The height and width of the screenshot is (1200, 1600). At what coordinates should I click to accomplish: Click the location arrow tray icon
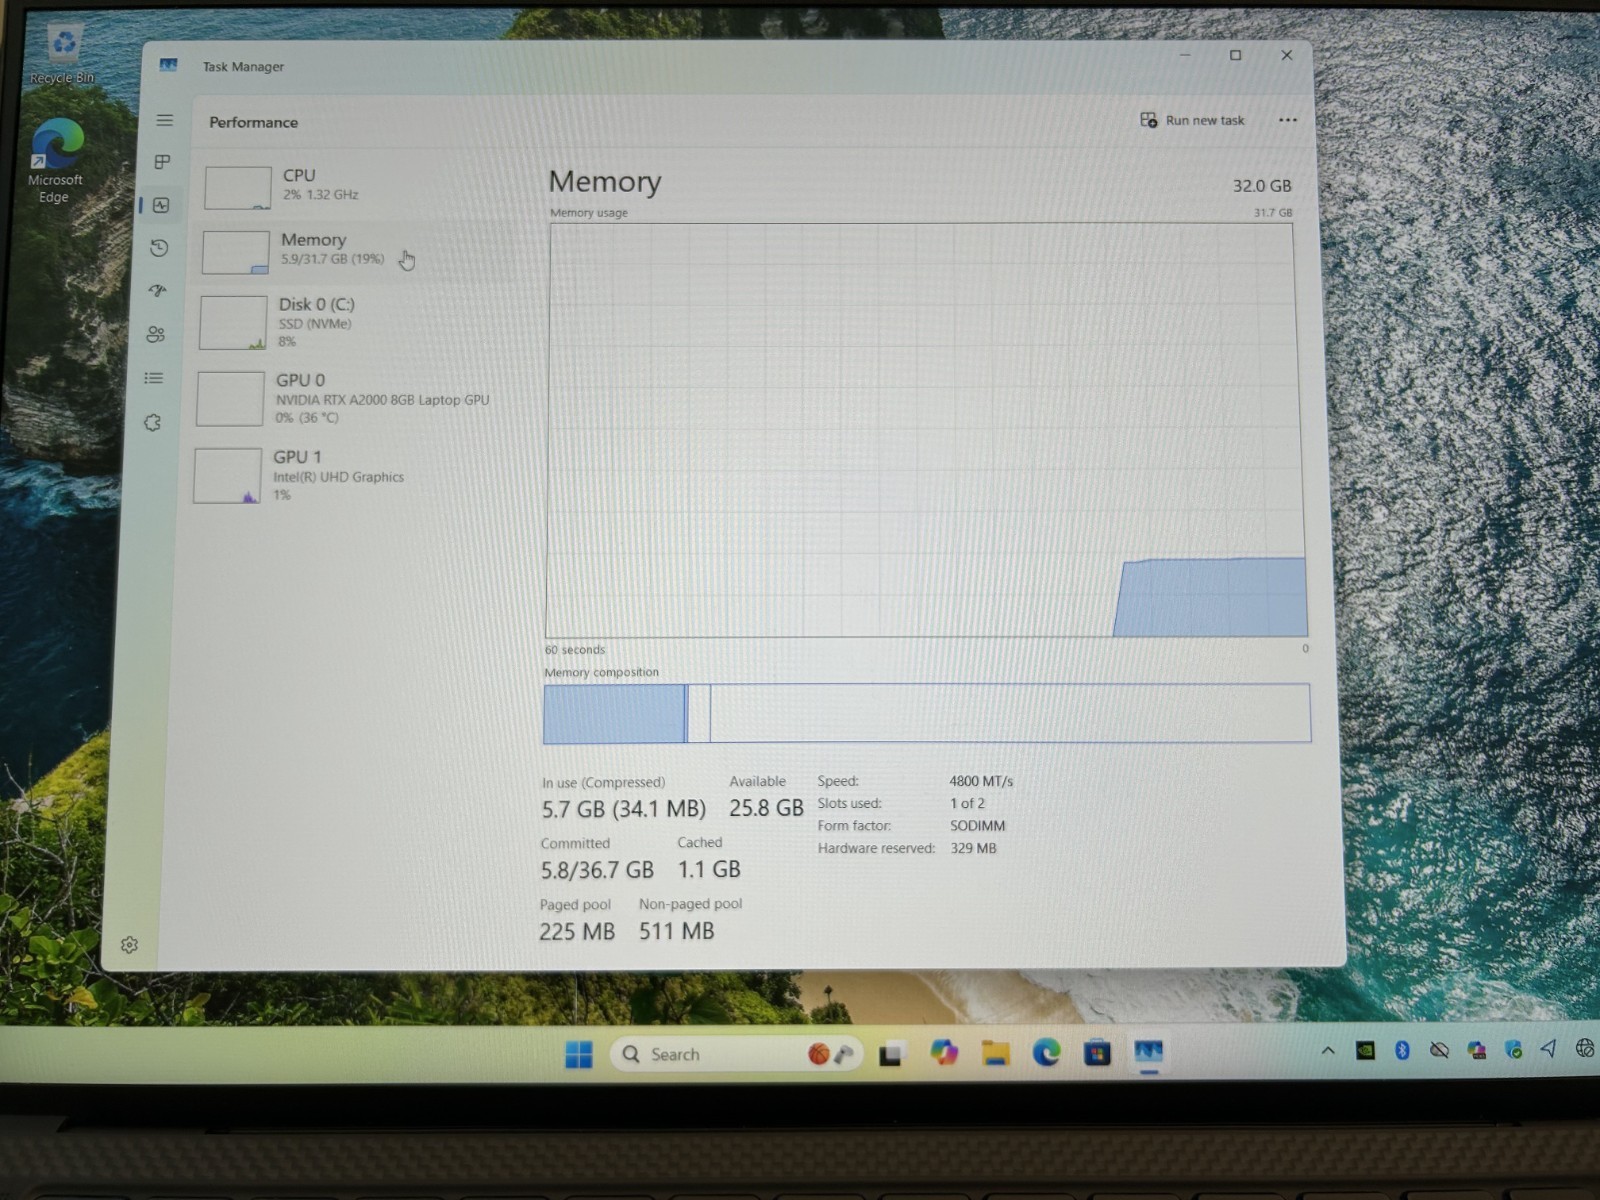[1548, 1048]
